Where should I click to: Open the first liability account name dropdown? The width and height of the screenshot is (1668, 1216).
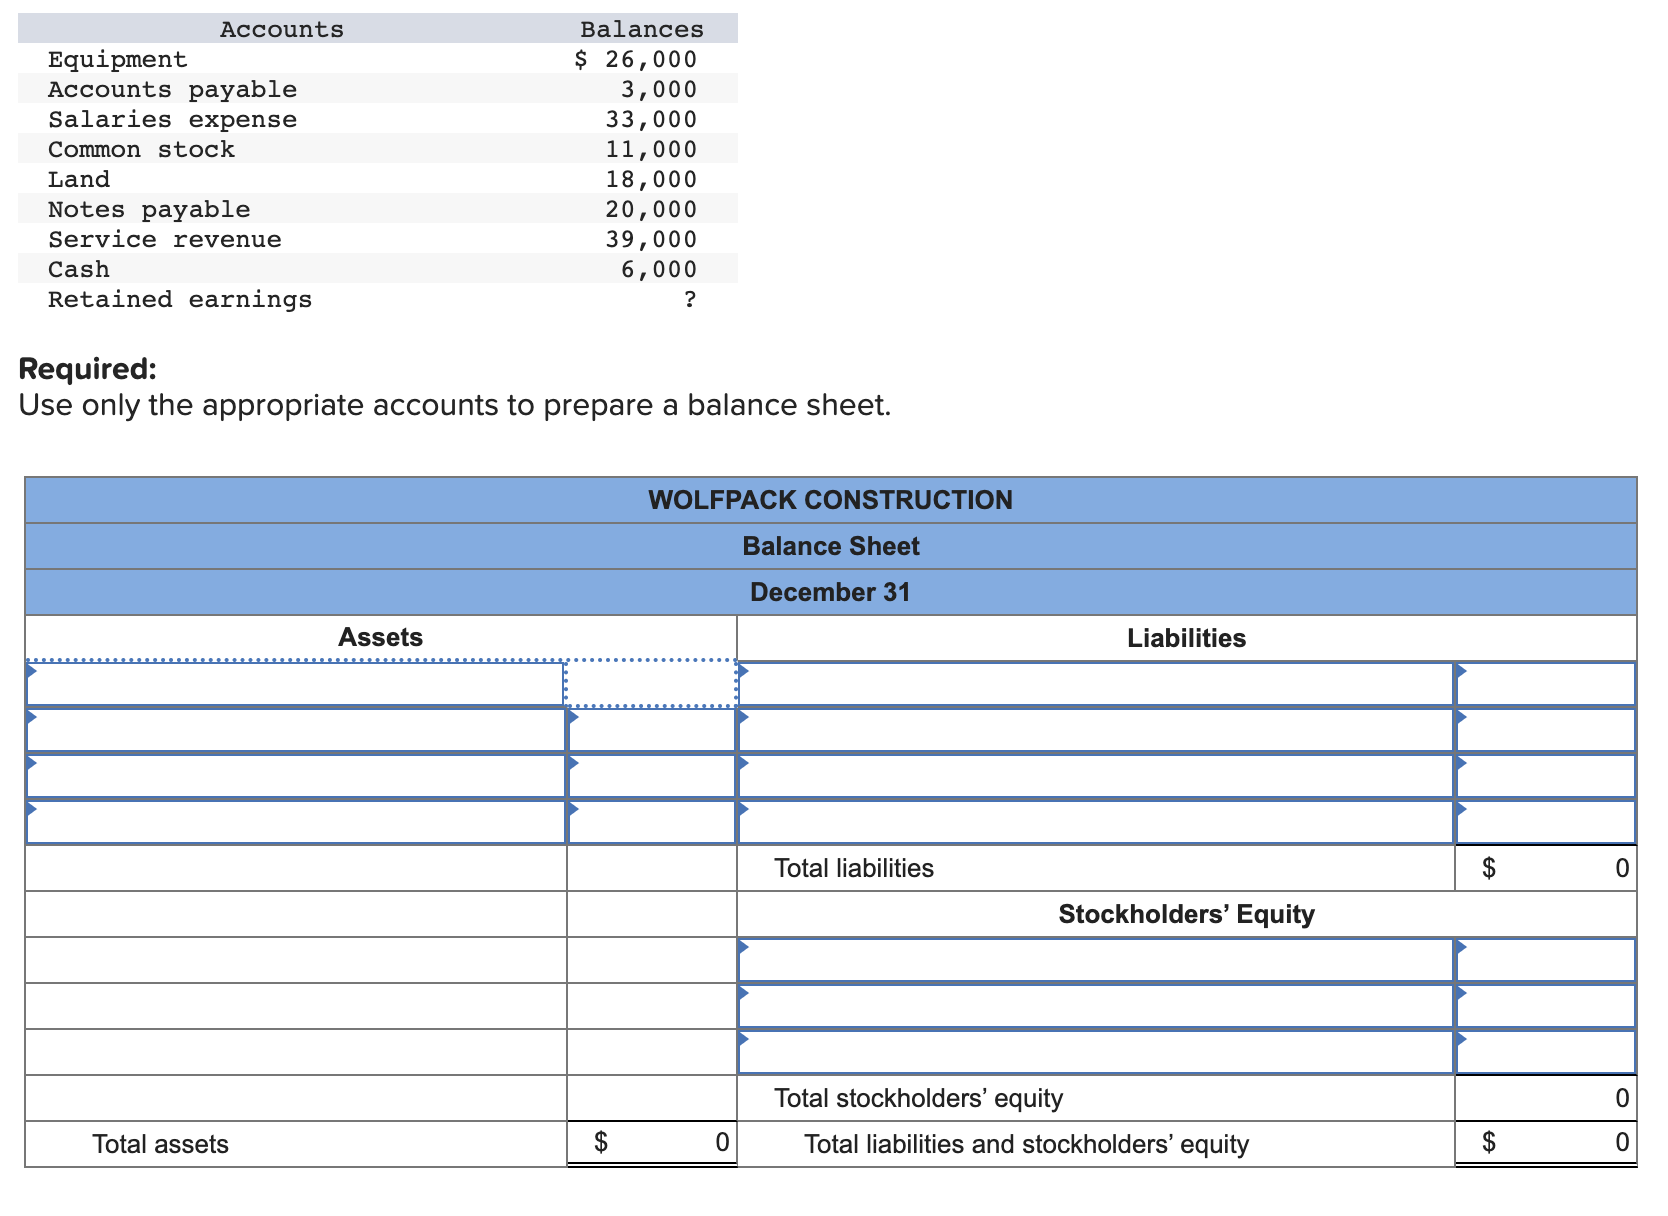(x=1095, y=684)
